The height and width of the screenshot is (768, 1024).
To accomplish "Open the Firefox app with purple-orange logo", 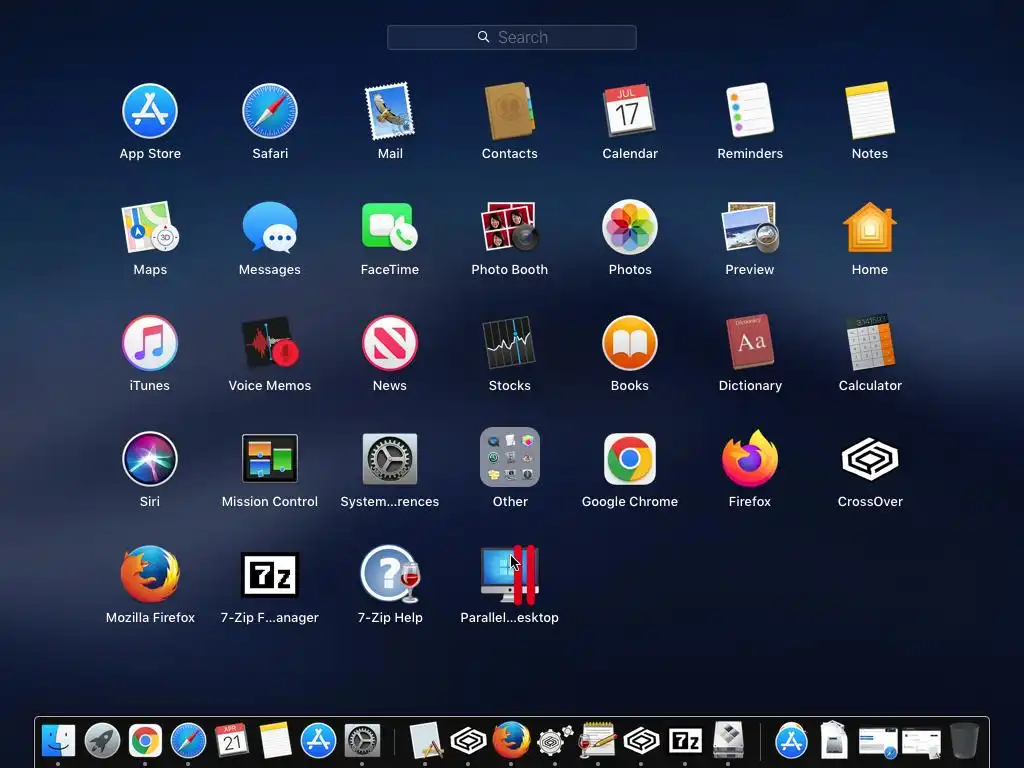I will (x=750, y=459).
